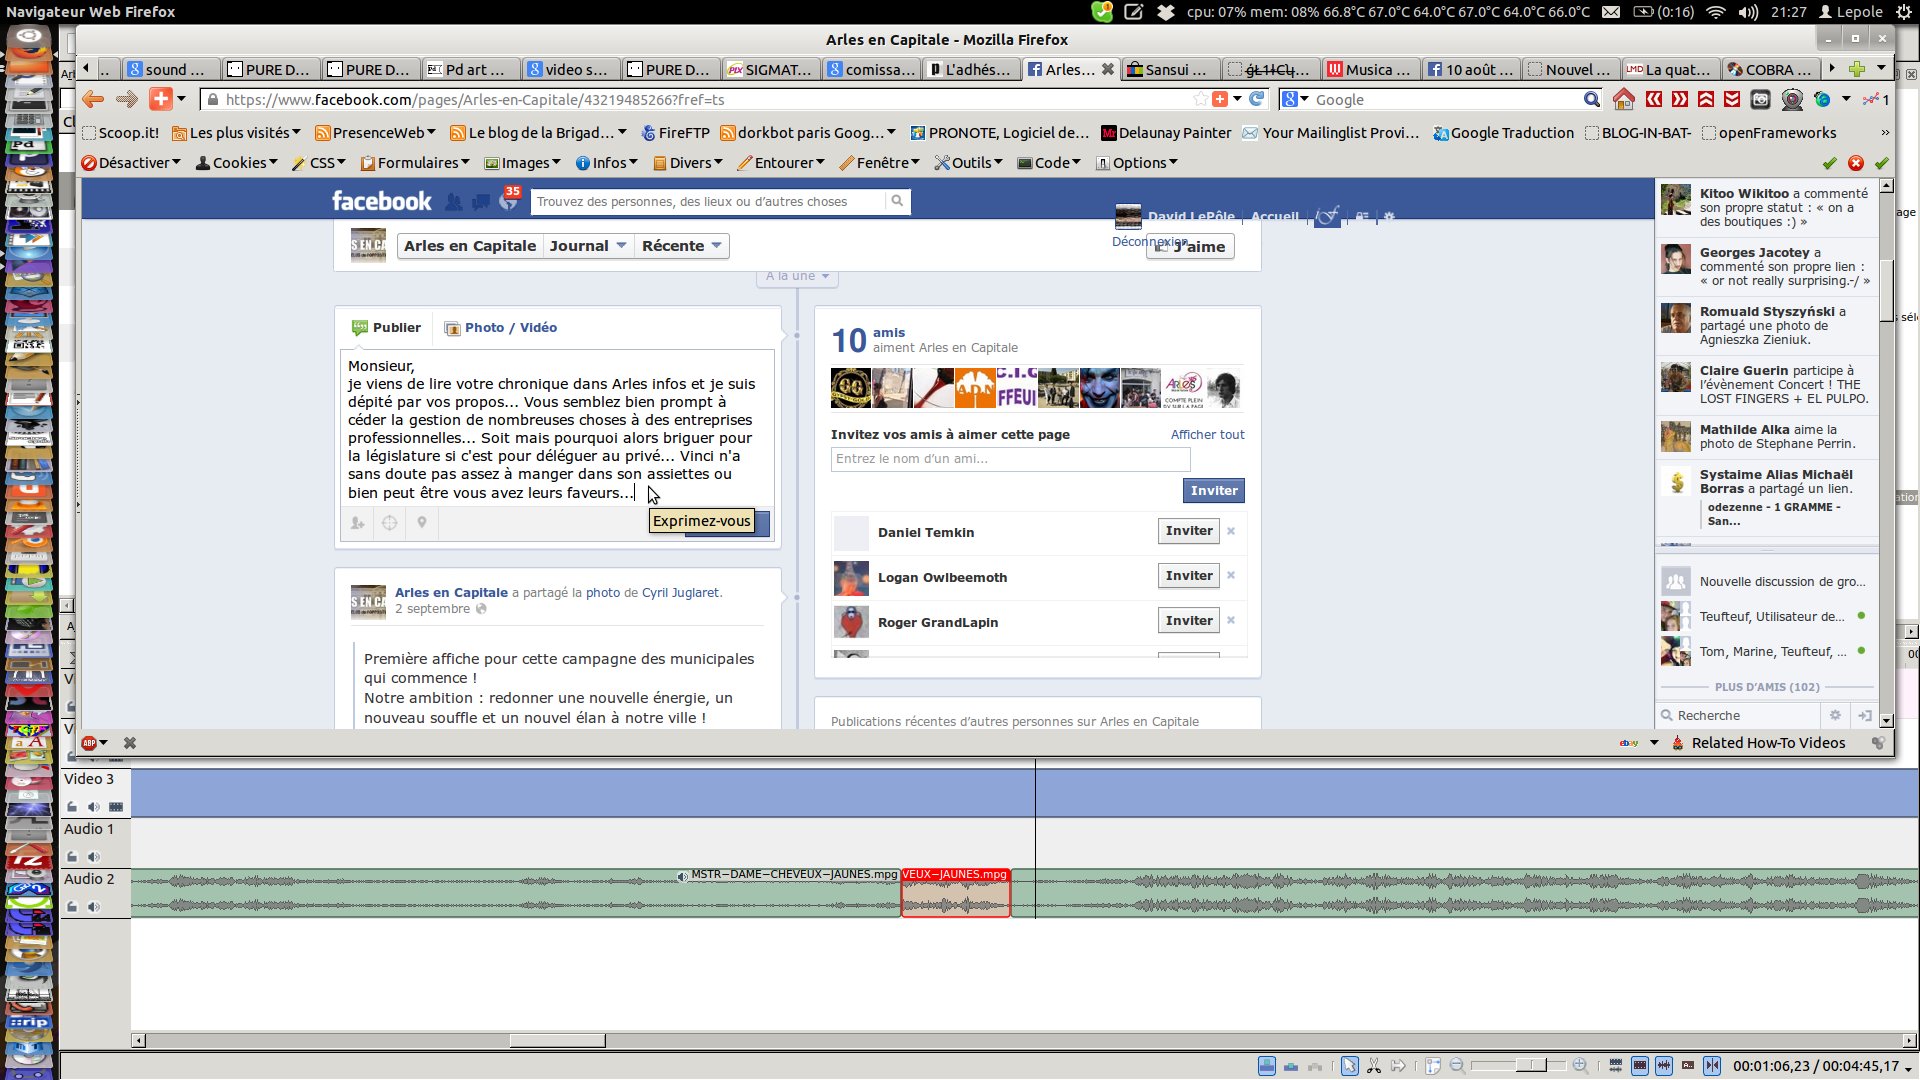
Task: Open the Récente dropdown
Action: (x=682, y=246)
